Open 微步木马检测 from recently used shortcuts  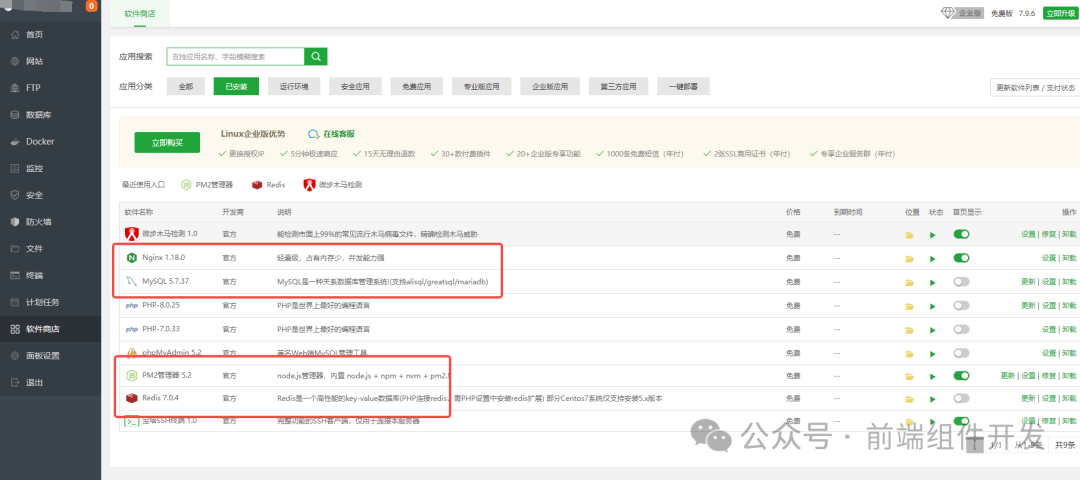[x=333, y=185]
